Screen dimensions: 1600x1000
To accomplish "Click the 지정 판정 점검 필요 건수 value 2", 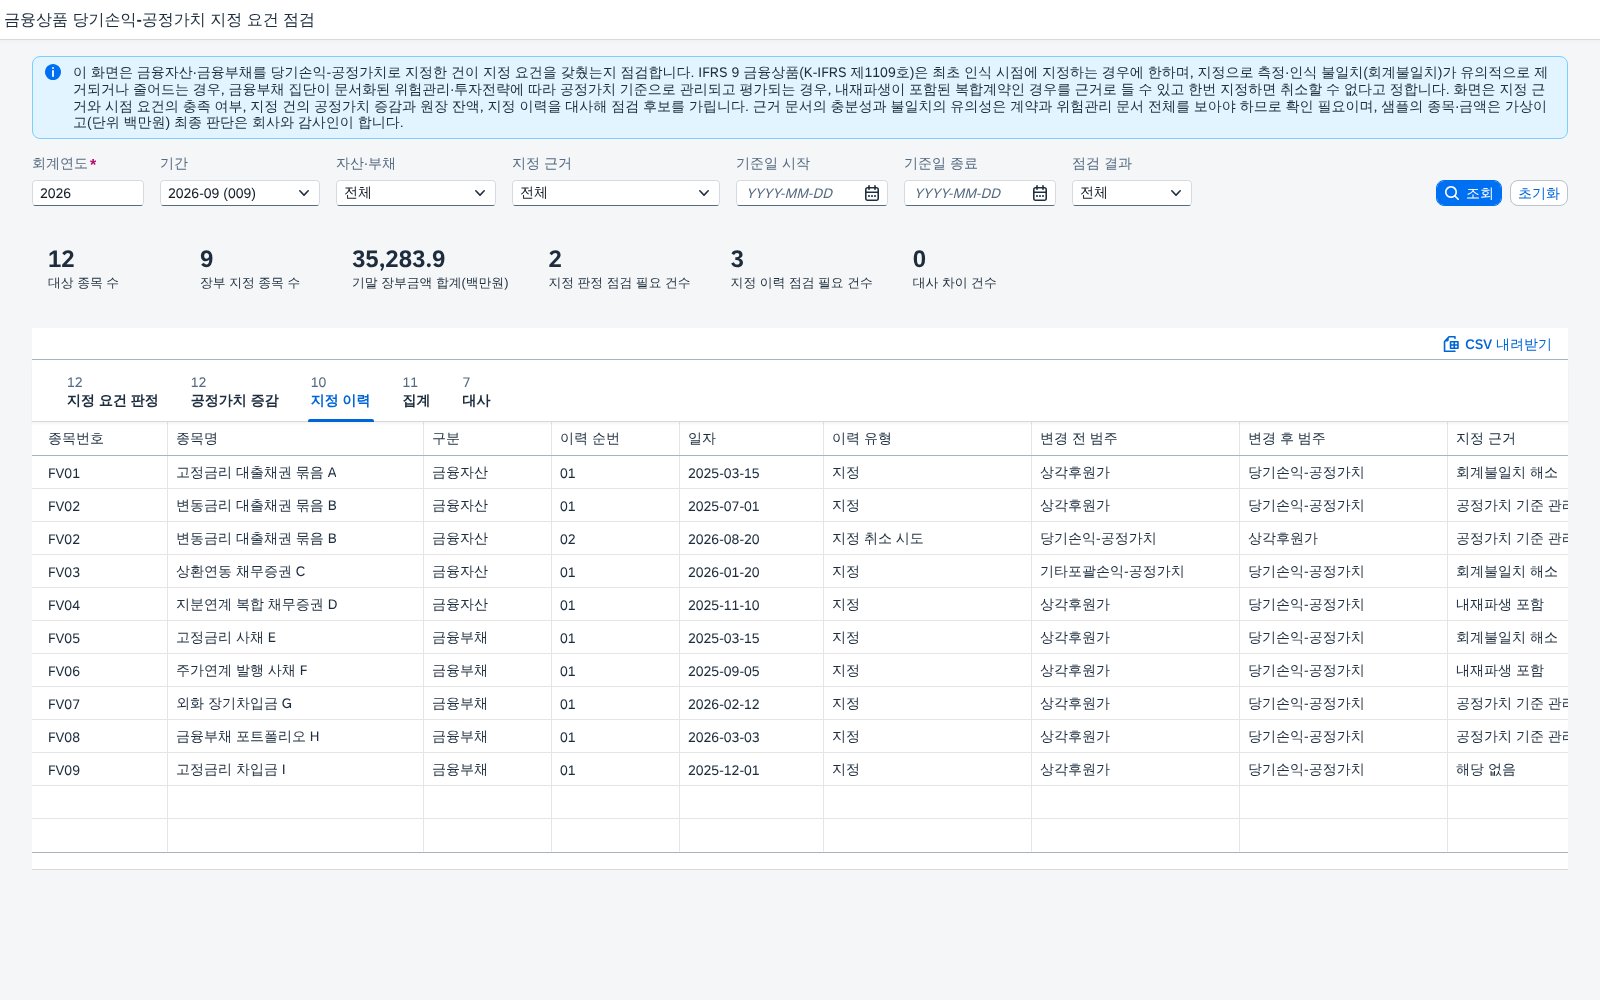I will tap(555, 259).
